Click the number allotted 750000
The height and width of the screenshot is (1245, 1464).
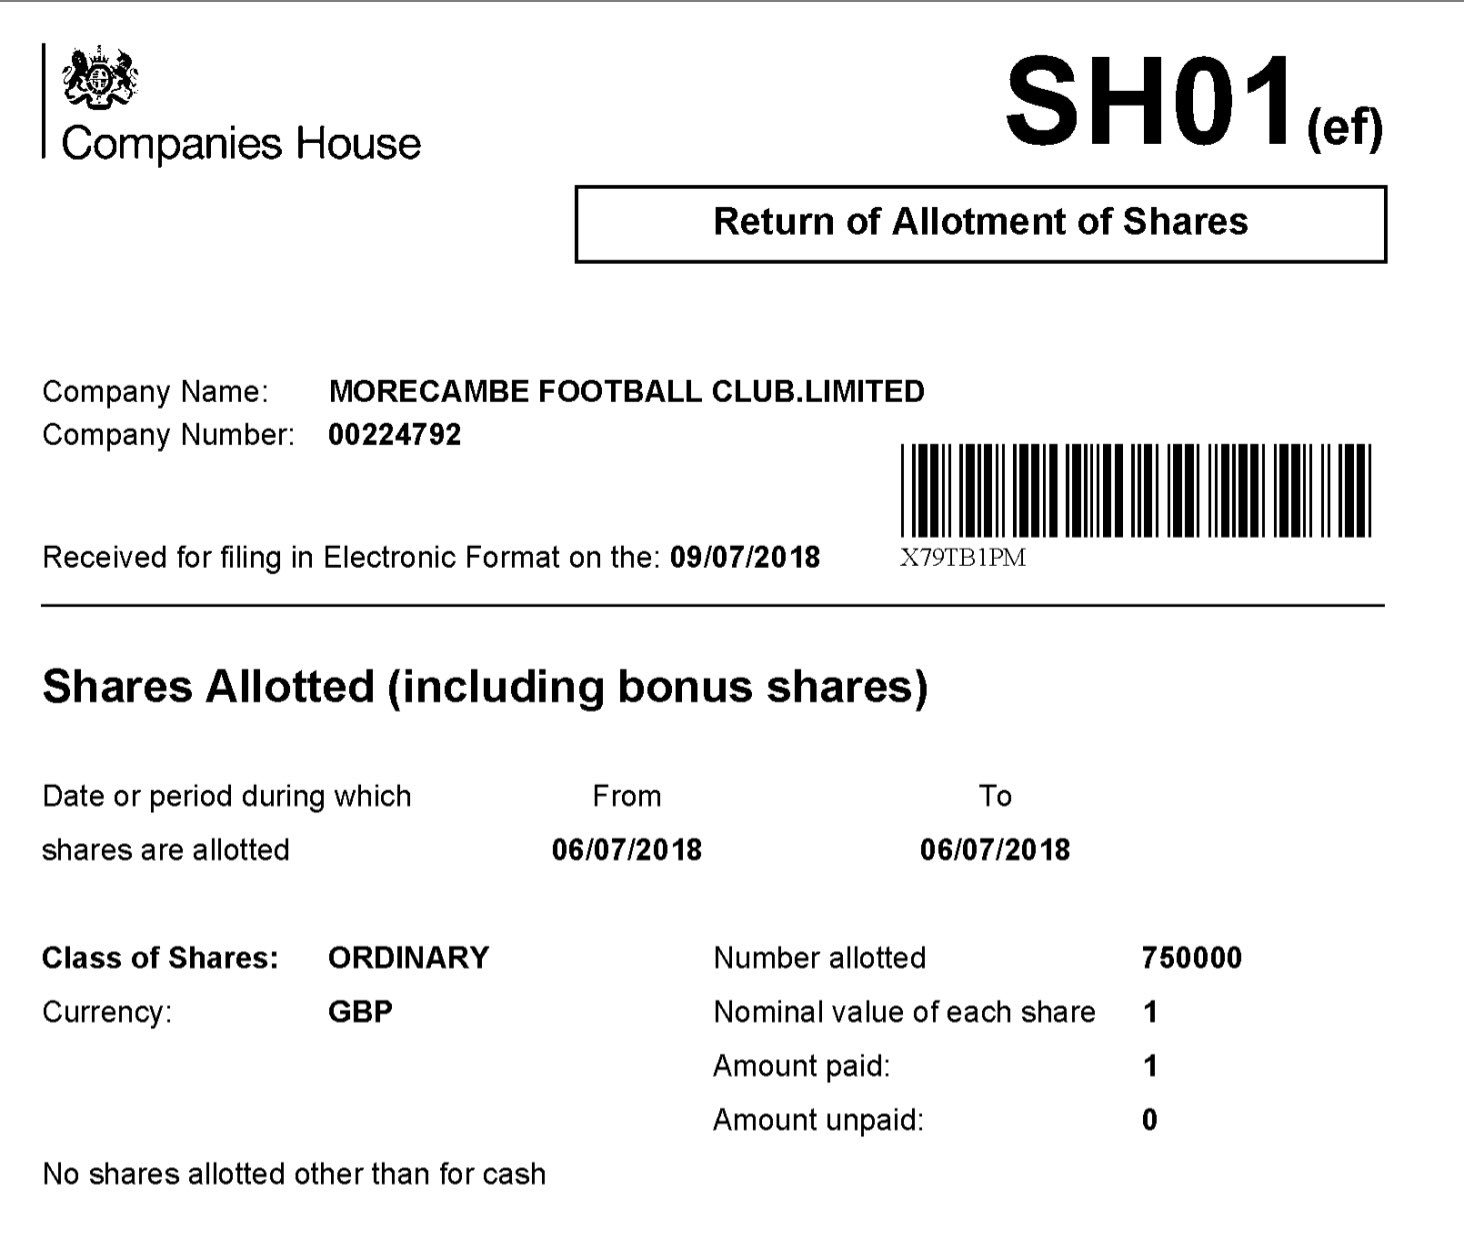coord(1192,958)
